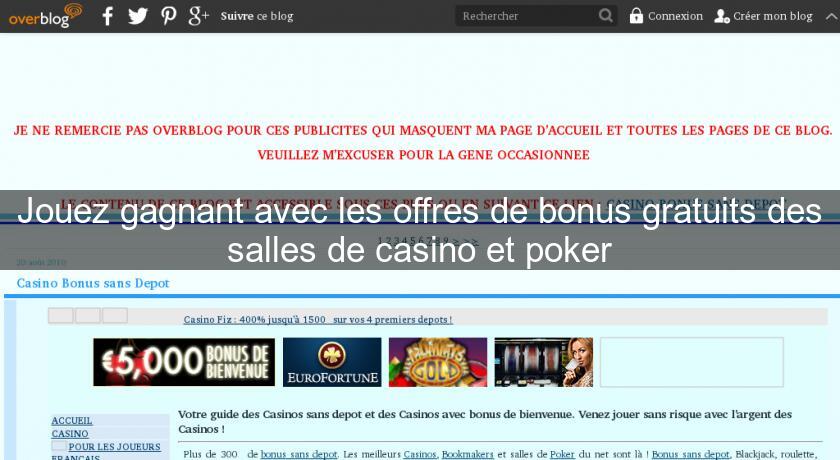Click the second small grey toolbar button

[88, 315]
